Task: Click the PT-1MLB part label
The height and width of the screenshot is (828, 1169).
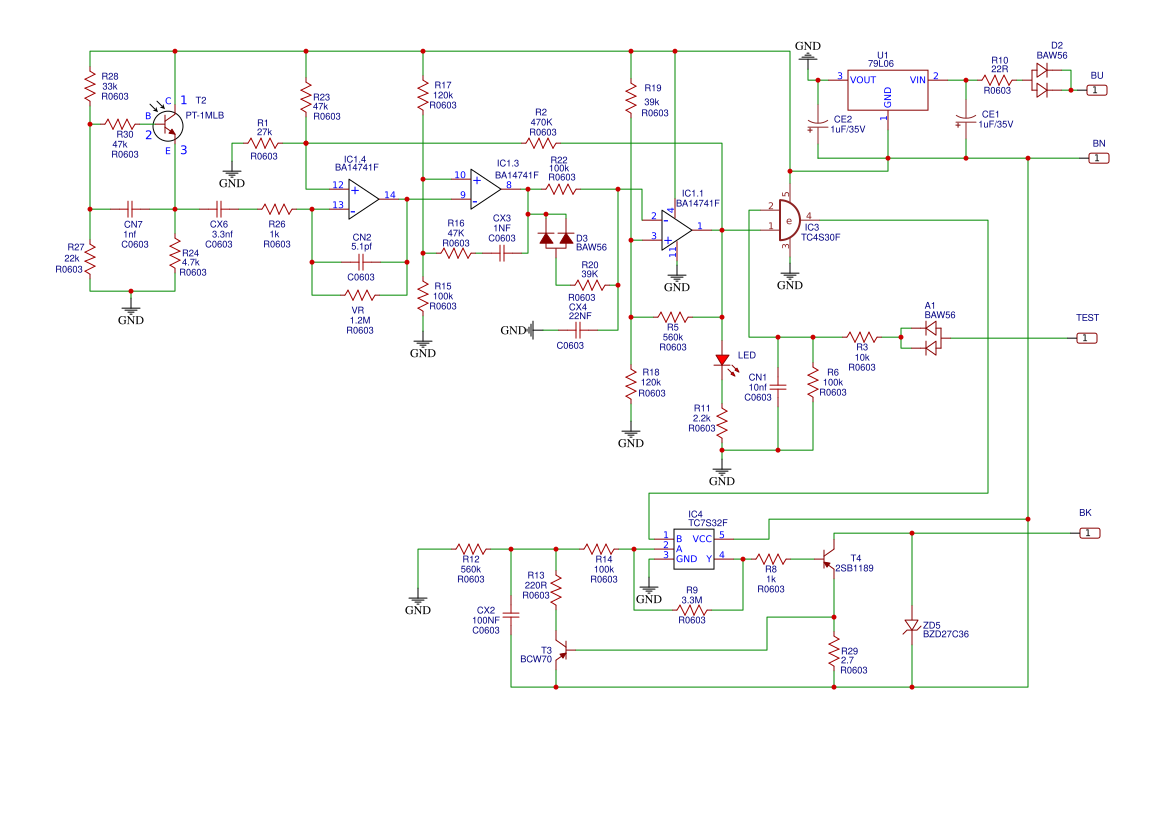Action: pyautogui.click(x=204, y=116)
